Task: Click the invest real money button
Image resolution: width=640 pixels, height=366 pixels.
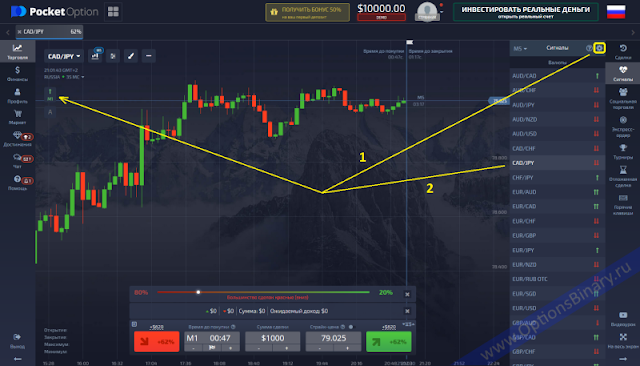Action: click(x=526, y=12)
